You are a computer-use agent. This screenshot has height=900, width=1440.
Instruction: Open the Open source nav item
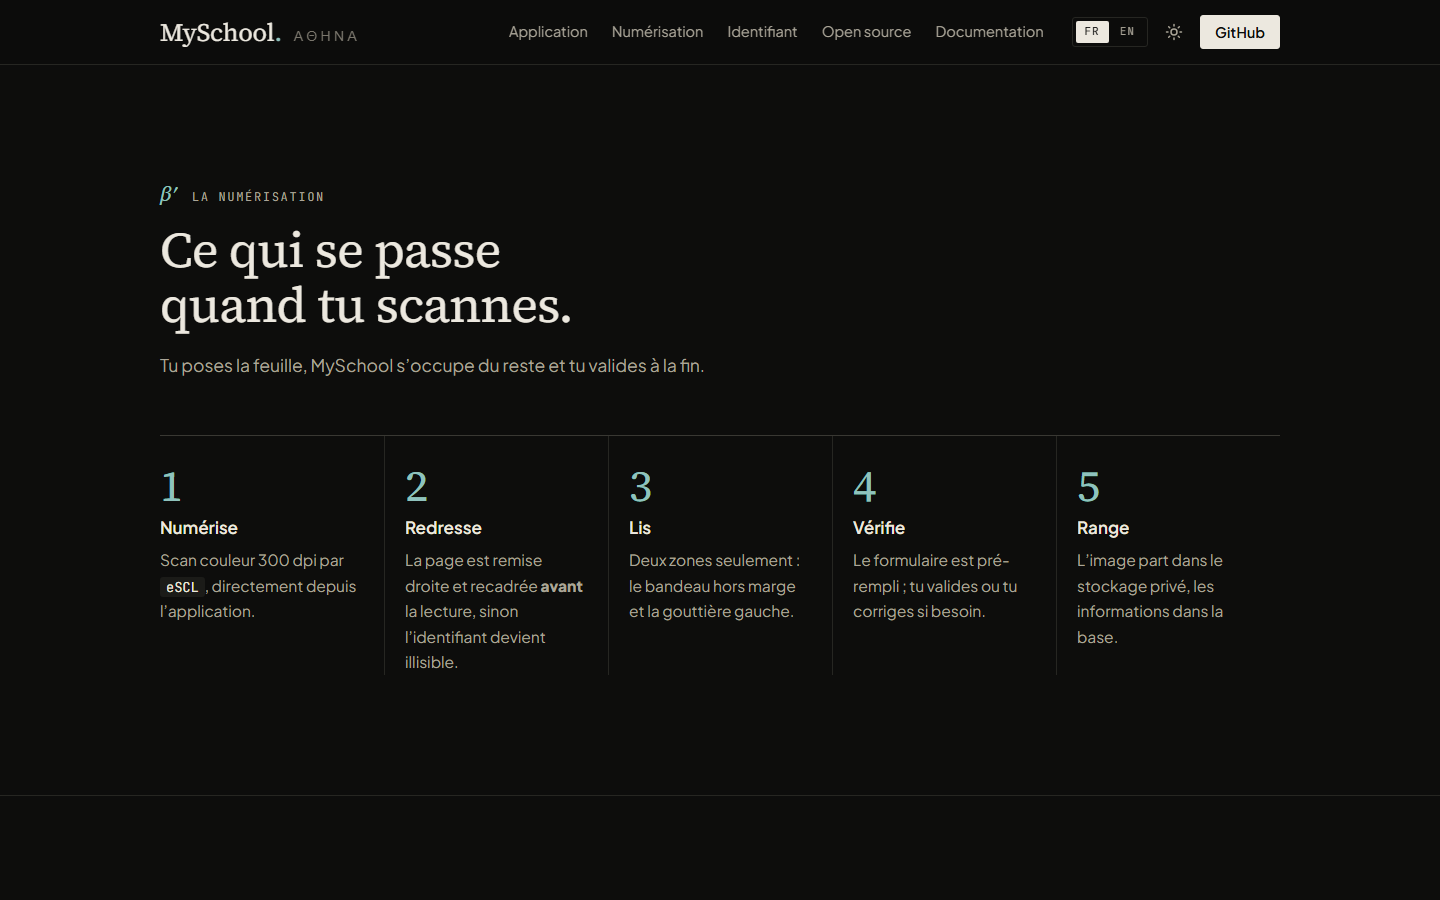coord(866,32)
